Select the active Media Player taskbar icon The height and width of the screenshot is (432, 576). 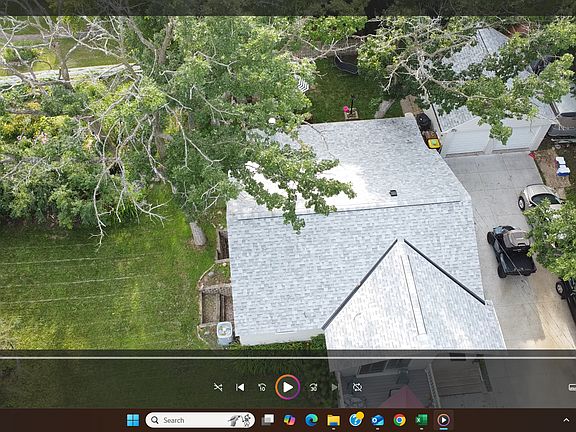(443, 420)
